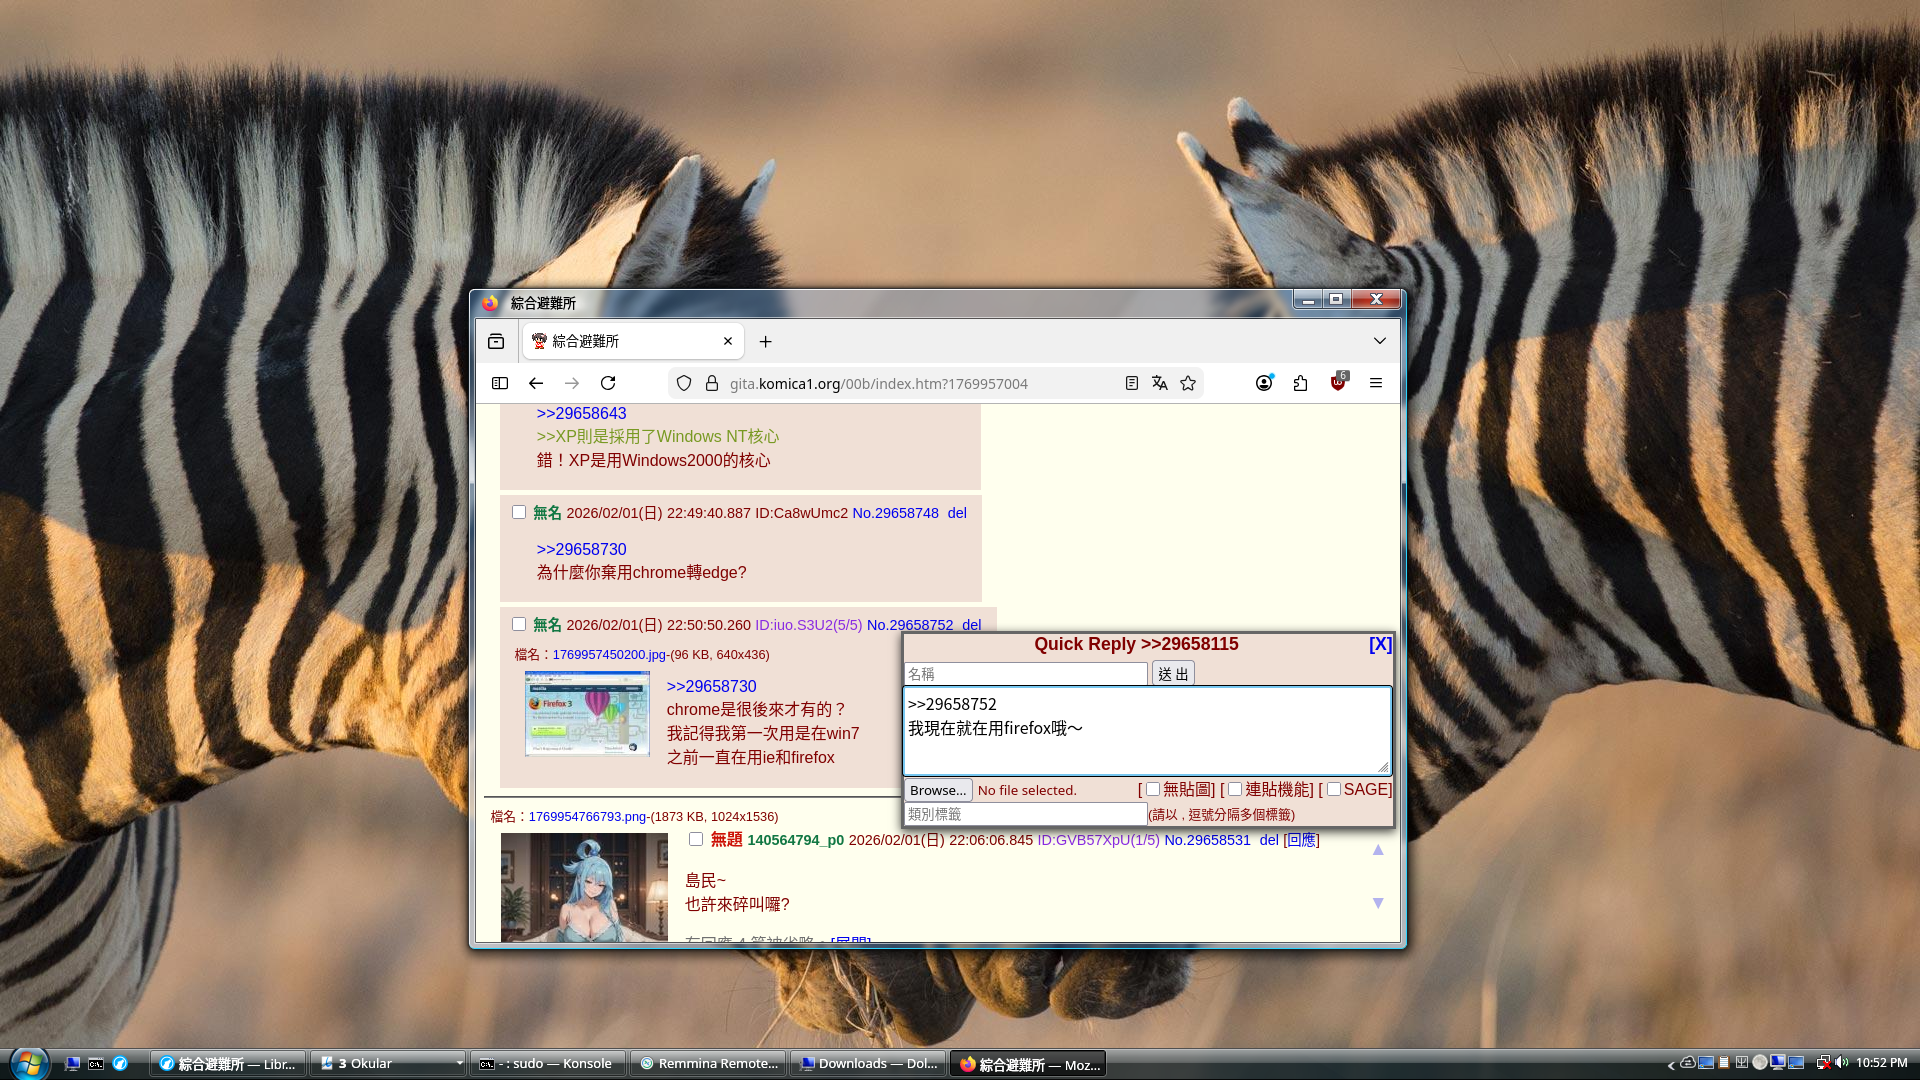The image size is (1920, 1080).
Task: Expand the list all tabs chevron
Action: (x=1380, y=341)
